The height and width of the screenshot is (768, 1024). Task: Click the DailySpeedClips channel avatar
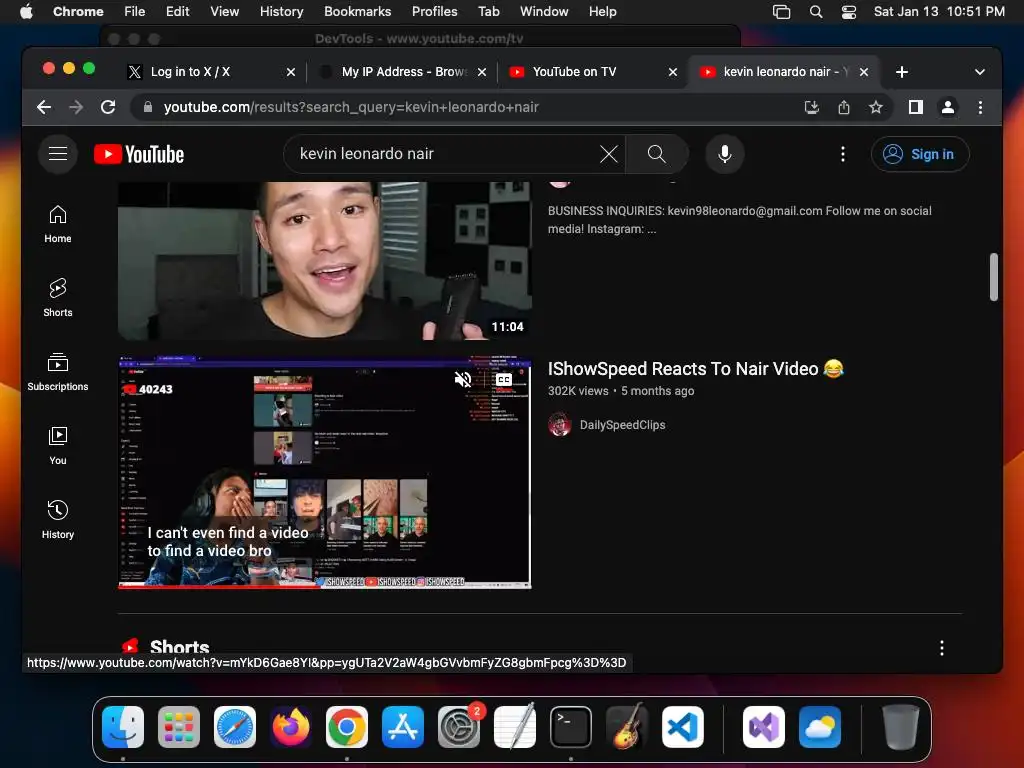(560, 424)
